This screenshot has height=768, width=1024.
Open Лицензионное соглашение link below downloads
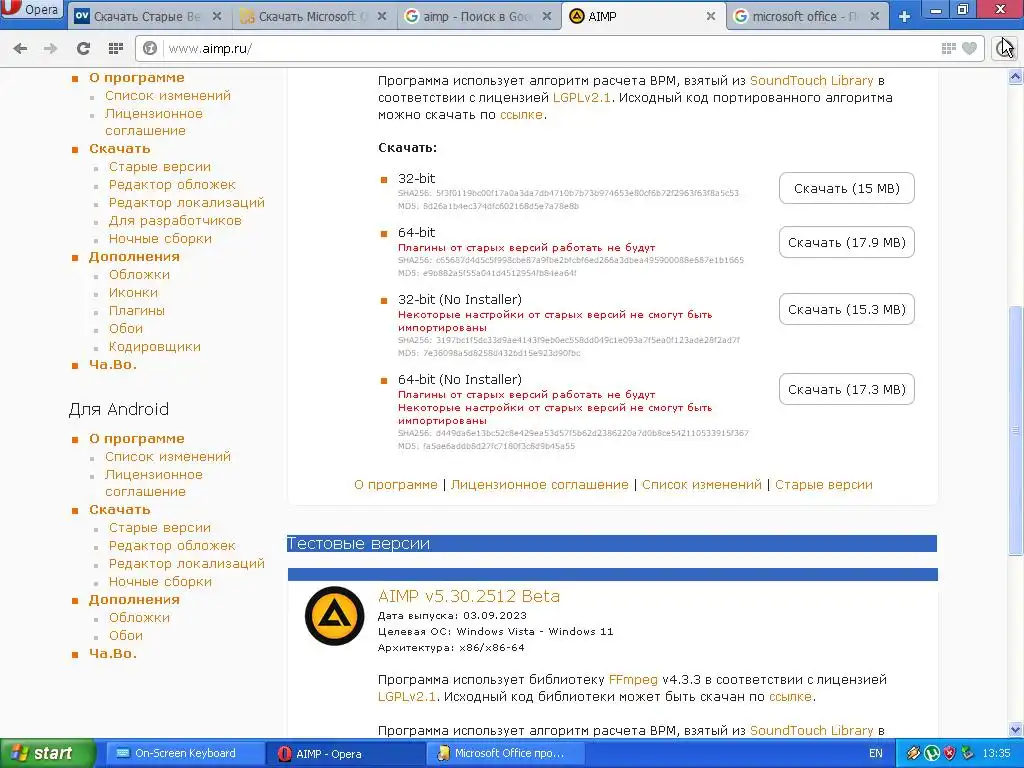pyautogui.click(x=539, y=485)
